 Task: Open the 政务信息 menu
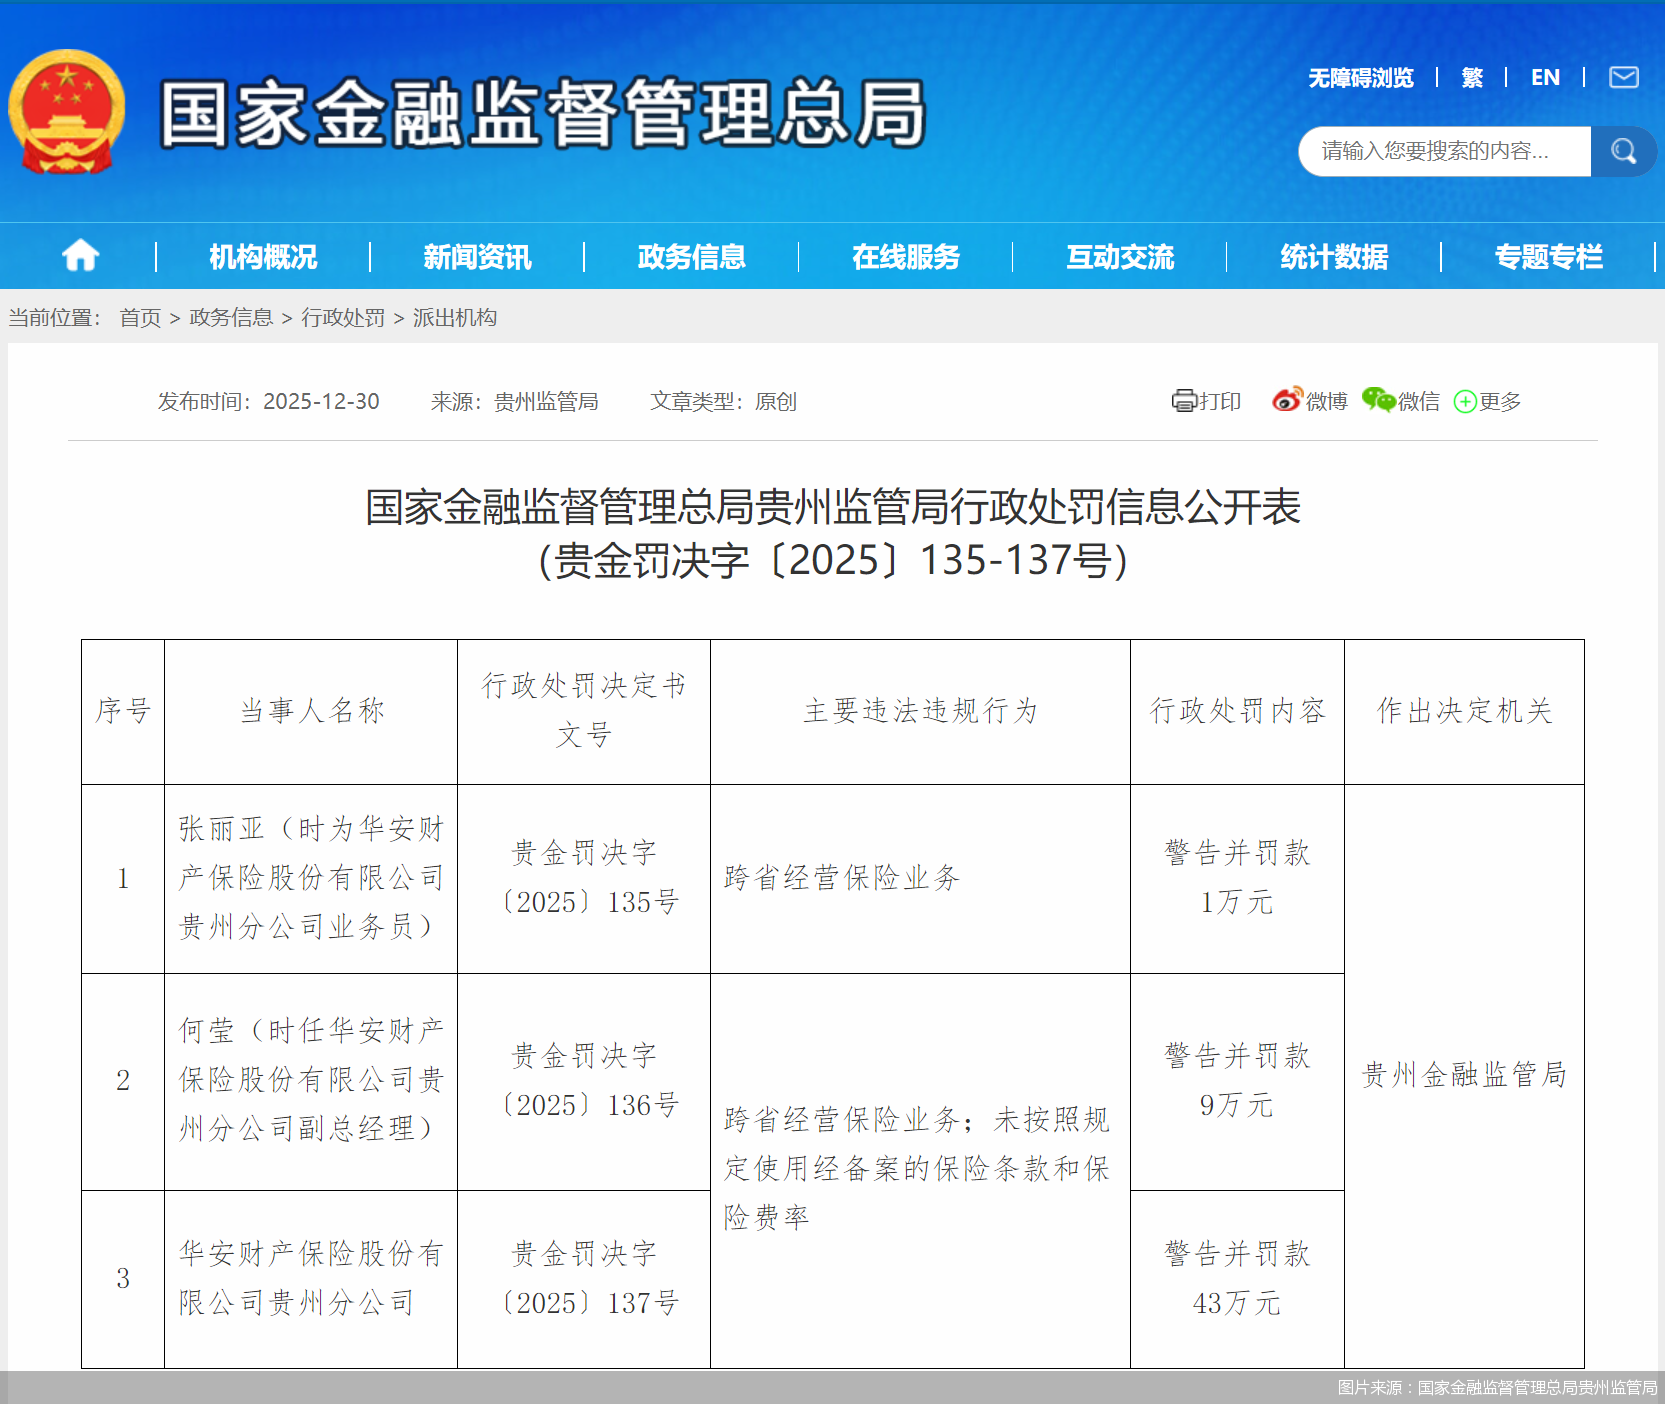click(x=690, y=256)
